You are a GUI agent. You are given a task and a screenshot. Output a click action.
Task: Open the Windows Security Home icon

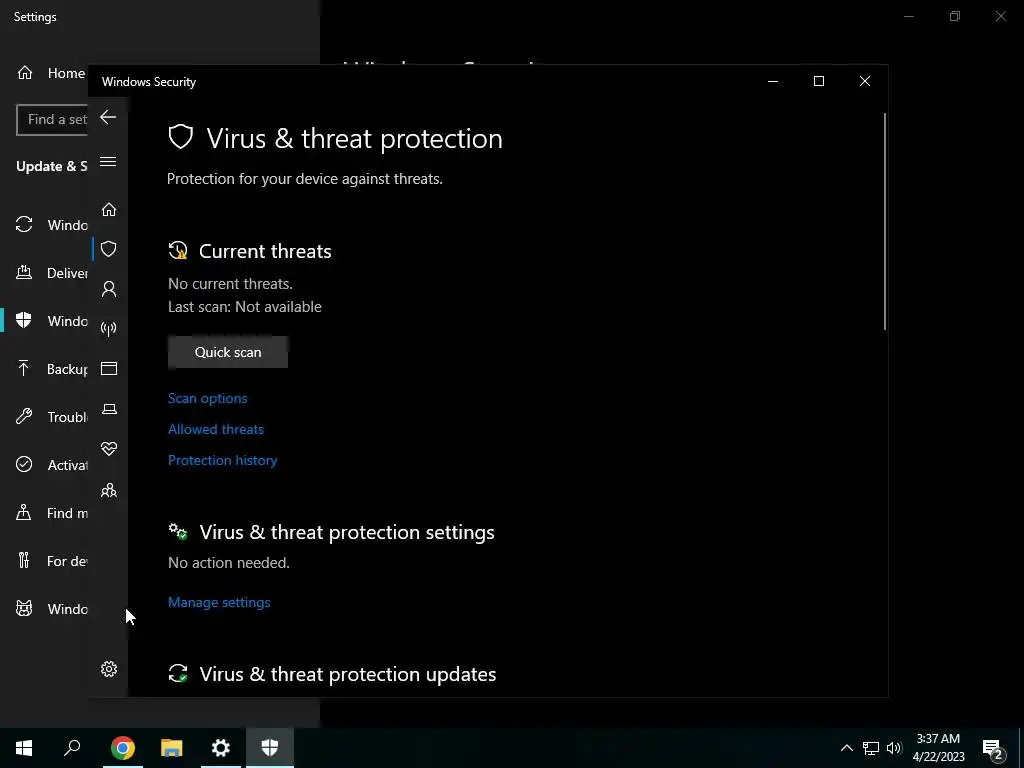tap(108, 210)
